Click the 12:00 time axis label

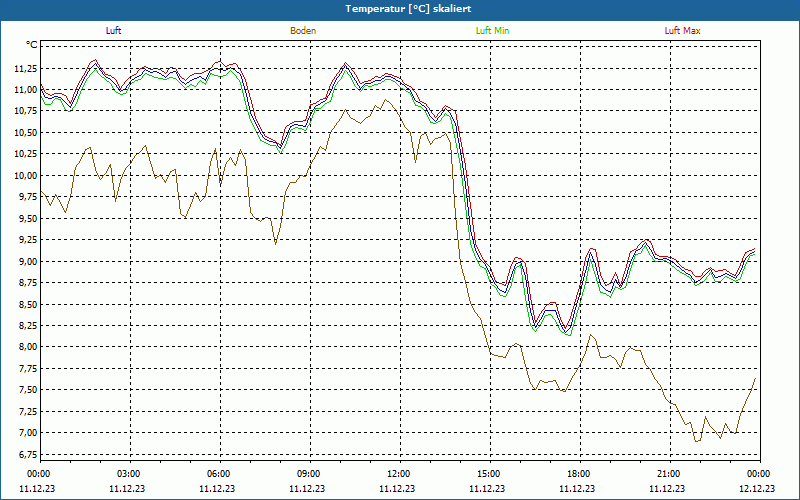400,474
